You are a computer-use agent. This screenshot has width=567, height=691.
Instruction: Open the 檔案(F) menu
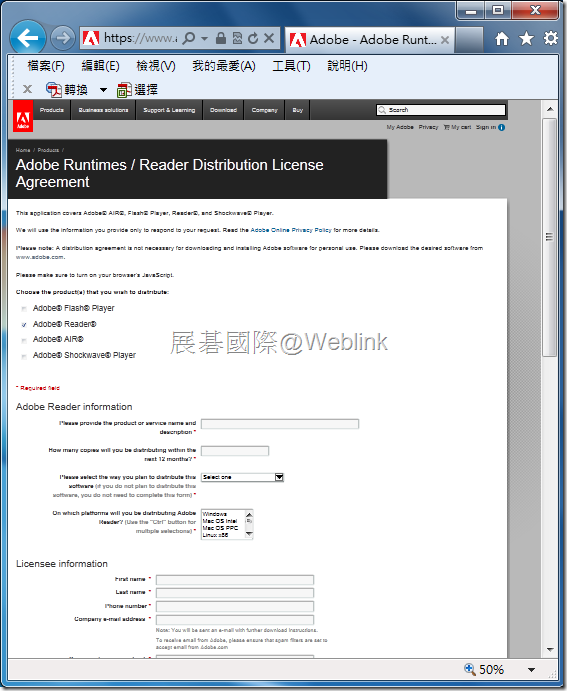click(x=46, y=66)
